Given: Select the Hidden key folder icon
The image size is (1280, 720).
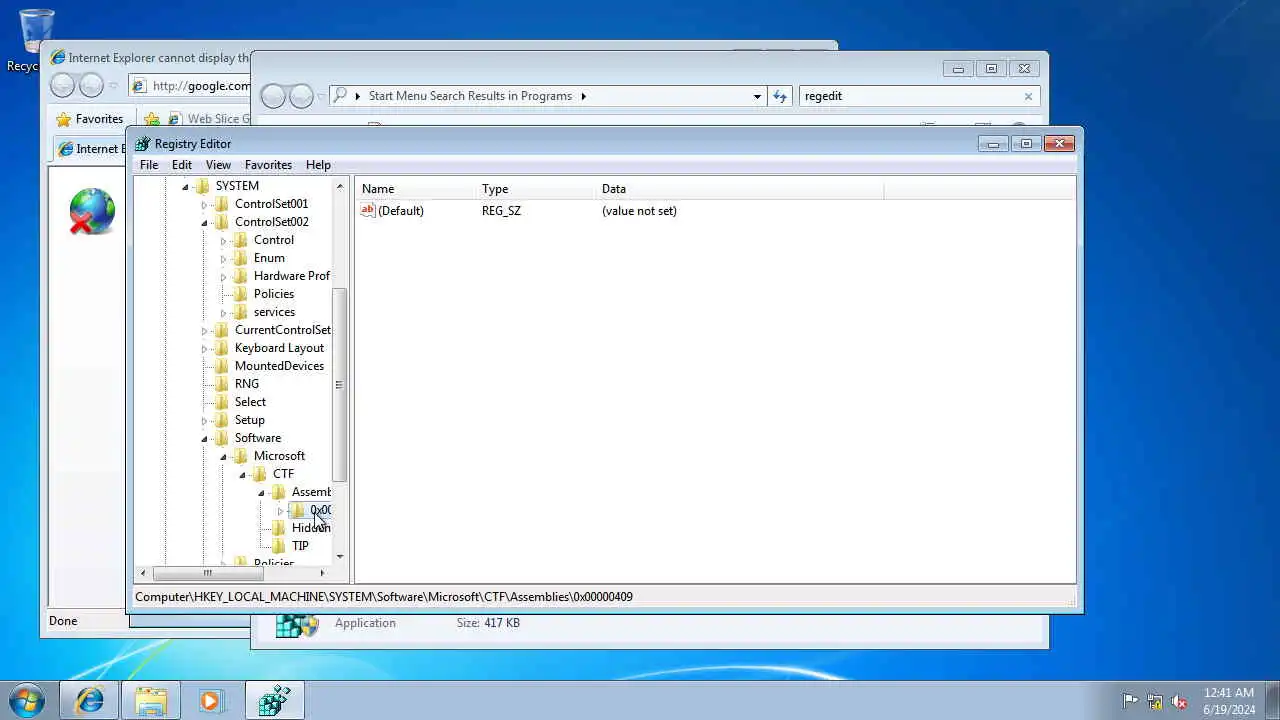Looking at the screenshot, I should pyautogui.click(x=278, y=528).
